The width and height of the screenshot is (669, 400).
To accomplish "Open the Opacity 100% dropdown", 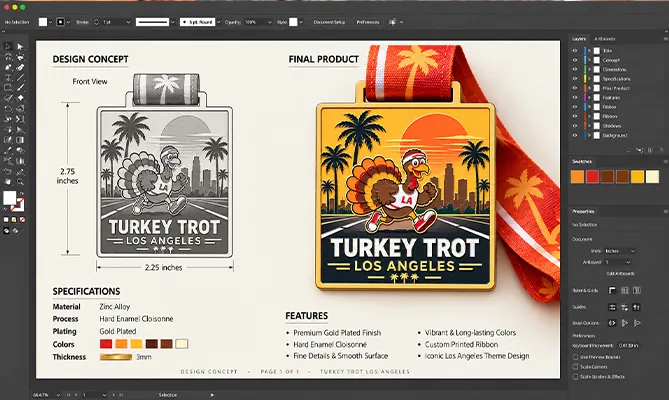I will click(269, 22).
